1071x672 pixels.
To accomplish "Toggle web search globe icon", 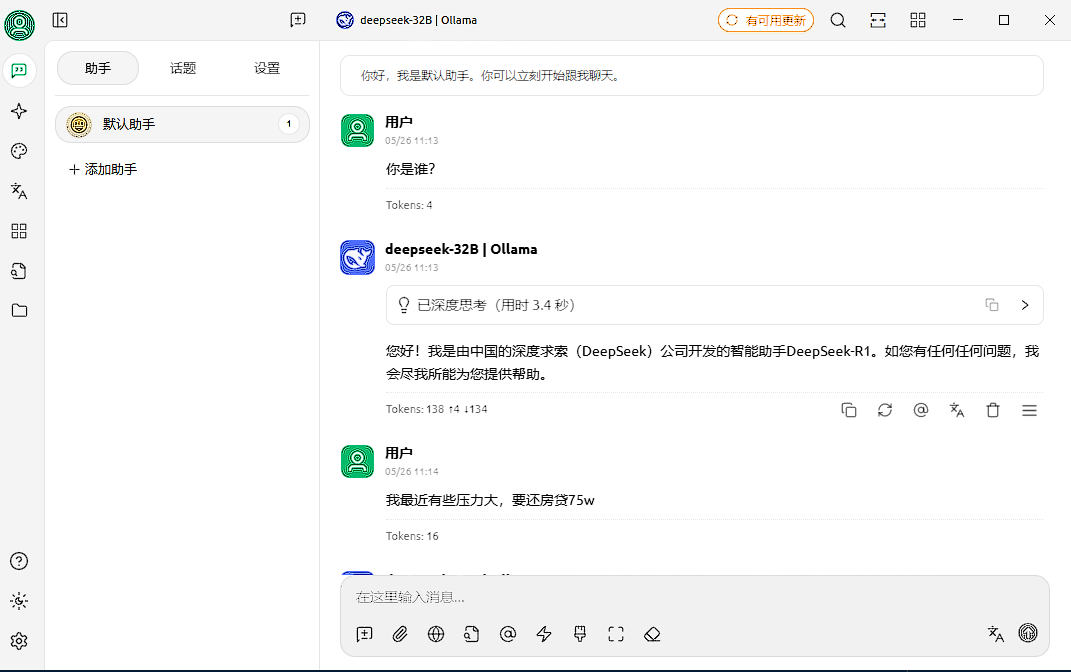I will (436, 634).
